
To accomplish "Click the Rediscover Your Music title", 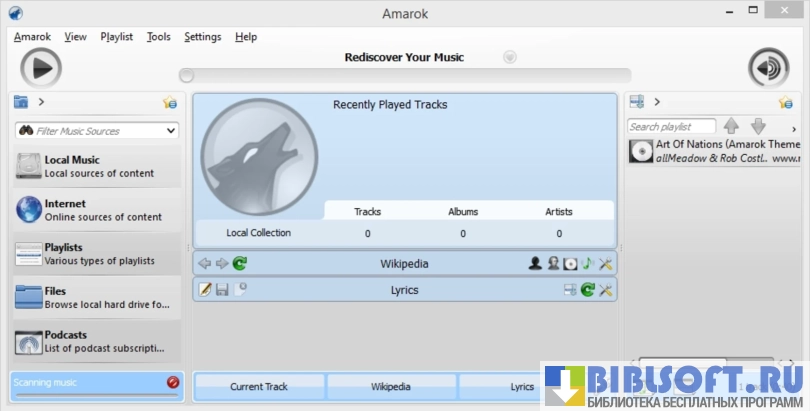I will pos(404,57).
